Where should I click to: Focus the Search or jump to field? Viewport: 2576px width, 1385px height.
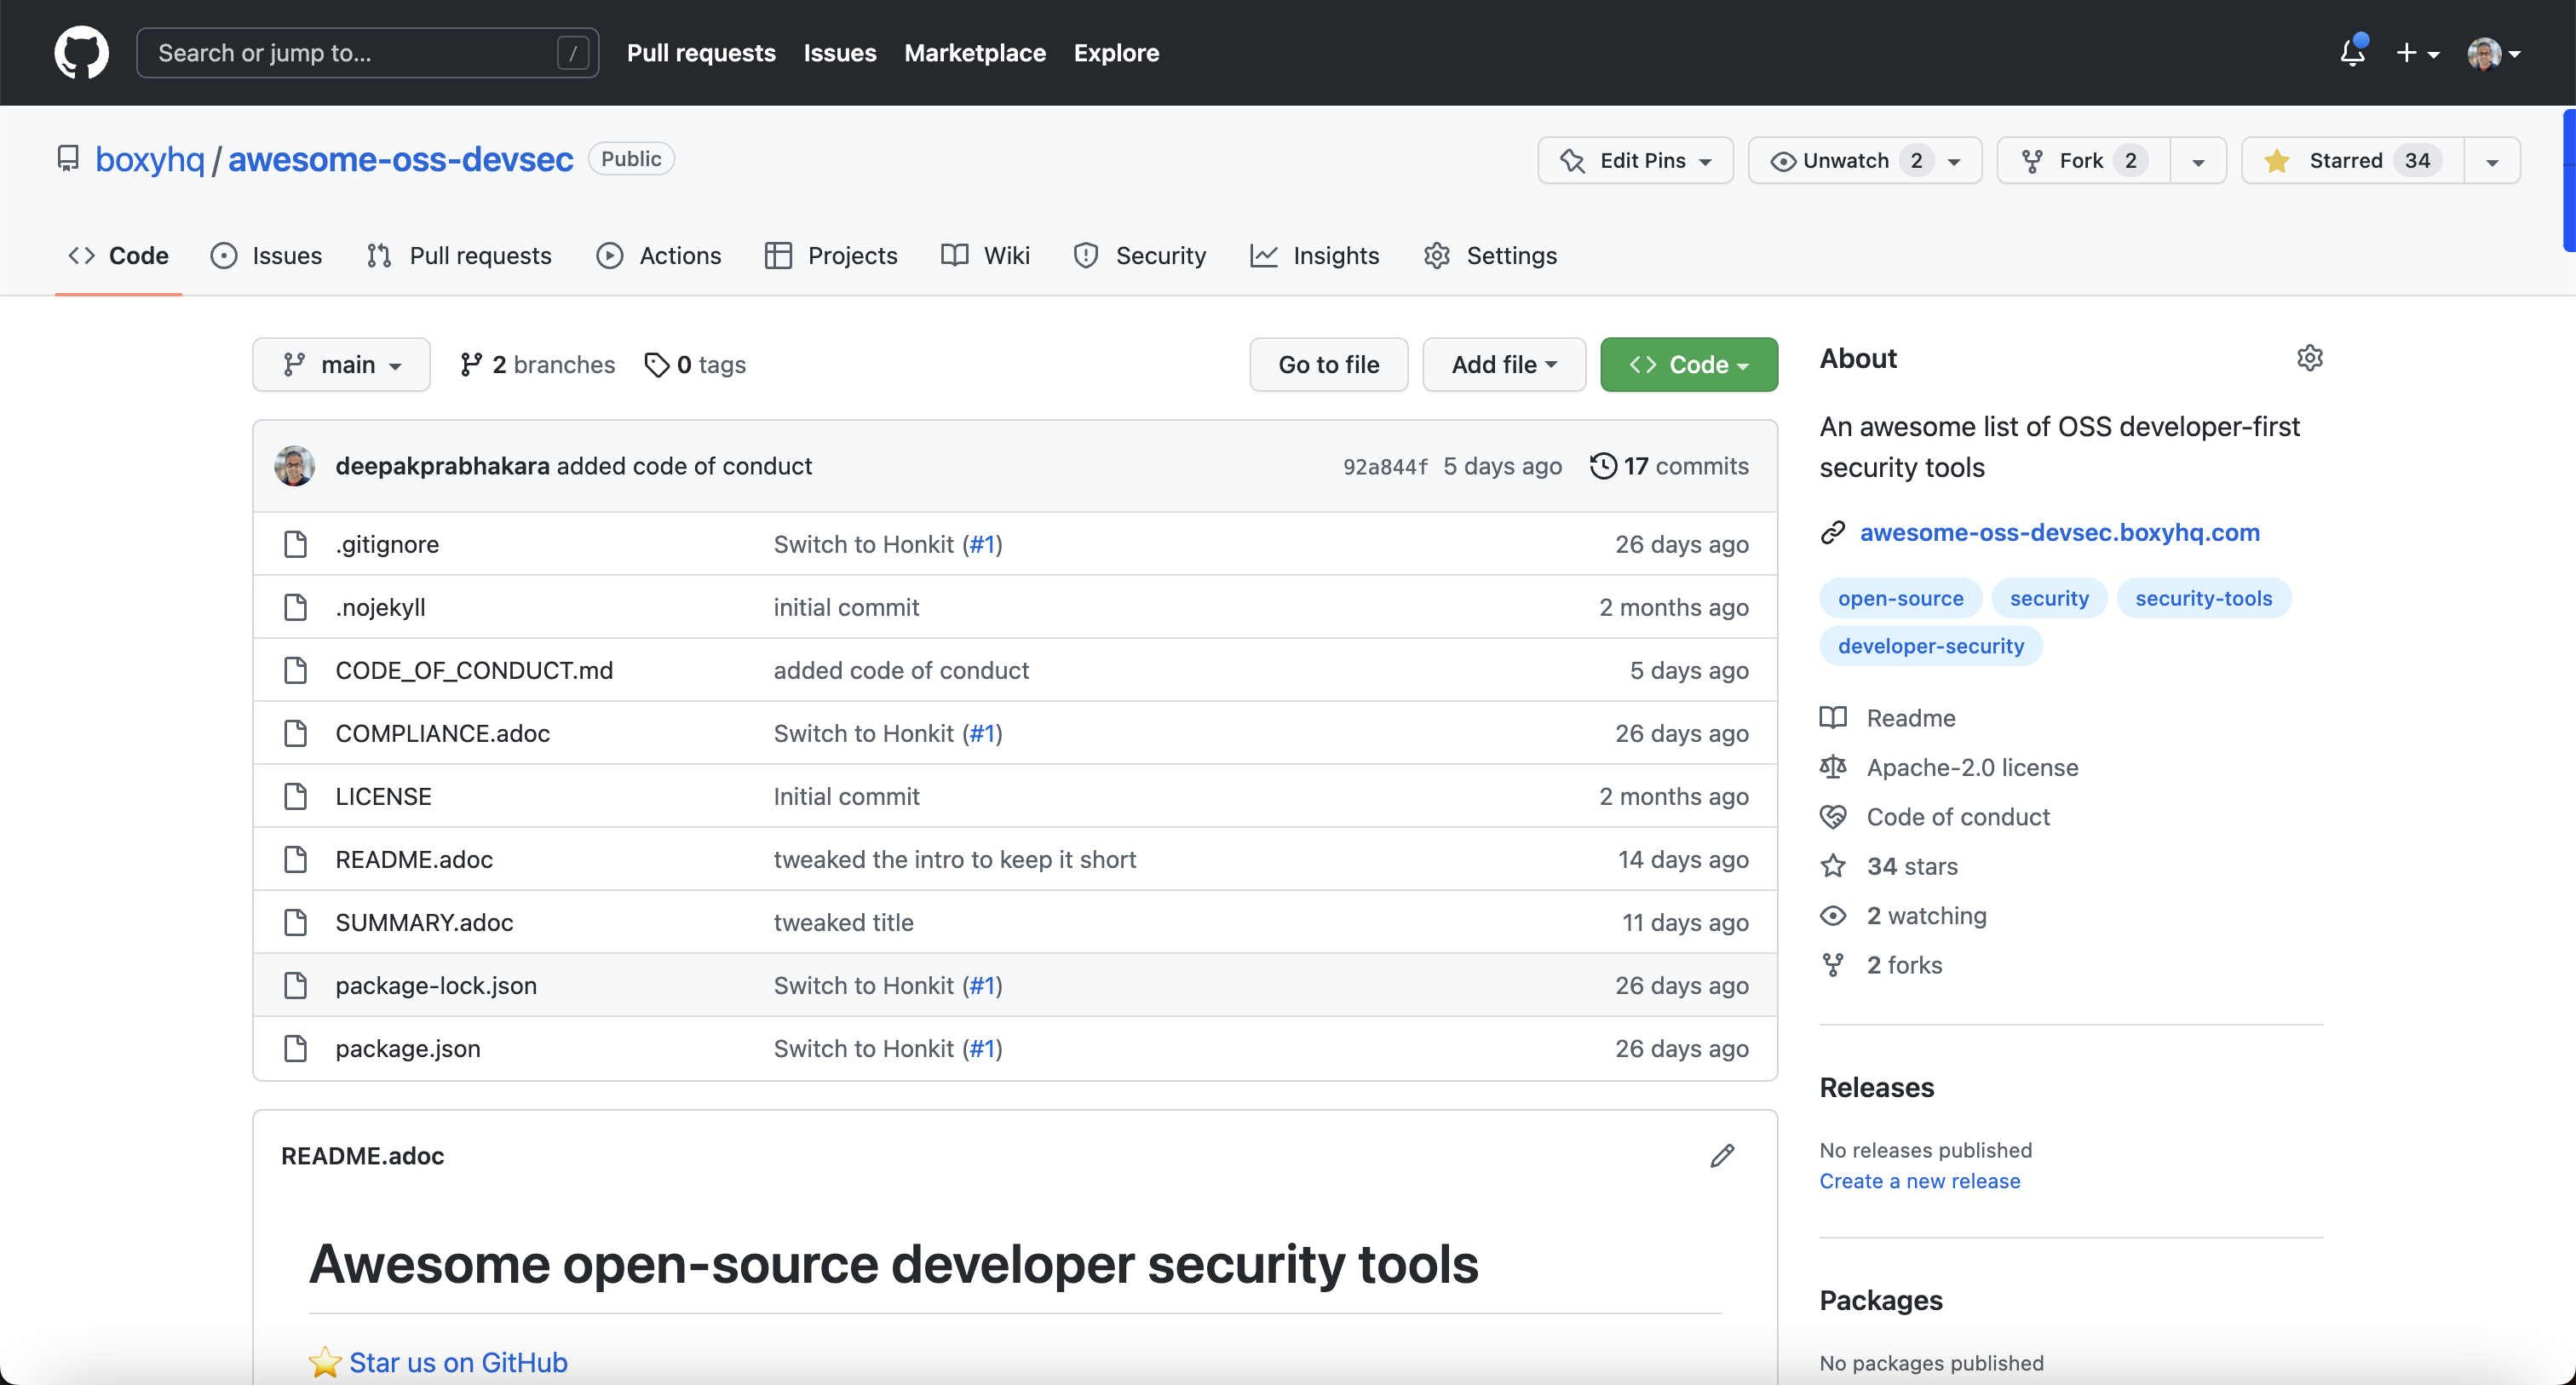355,53
